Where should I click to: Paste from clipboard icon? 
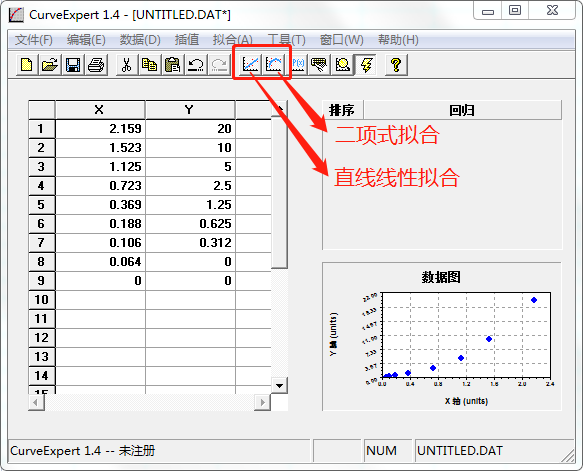click(173, 65)
